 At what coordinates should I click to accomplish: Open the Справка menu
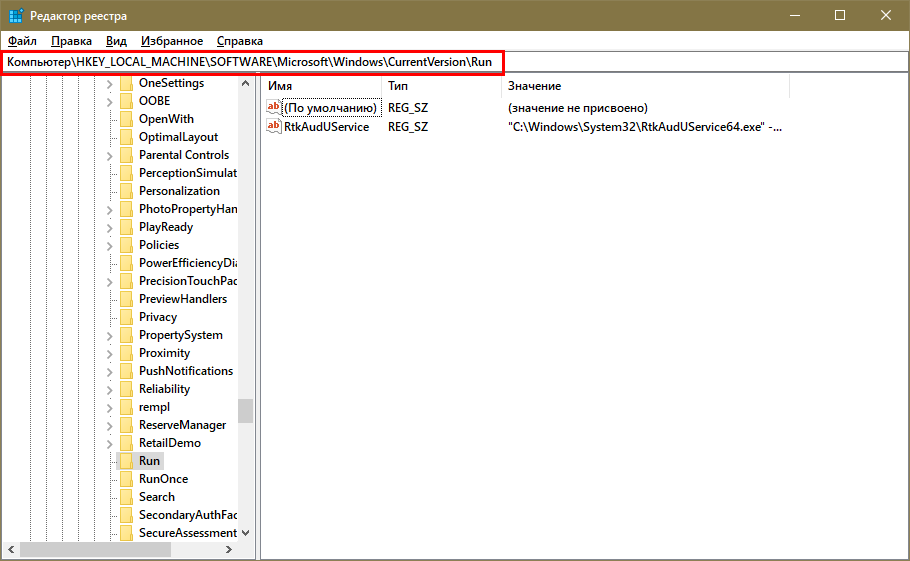coord(240,41)
